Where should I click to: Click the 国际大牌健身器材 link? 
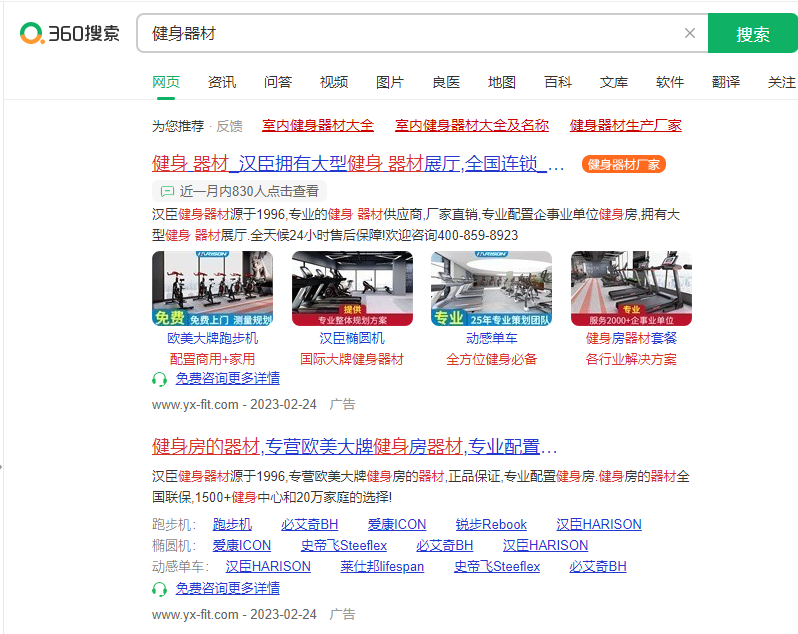coord(352,359)
